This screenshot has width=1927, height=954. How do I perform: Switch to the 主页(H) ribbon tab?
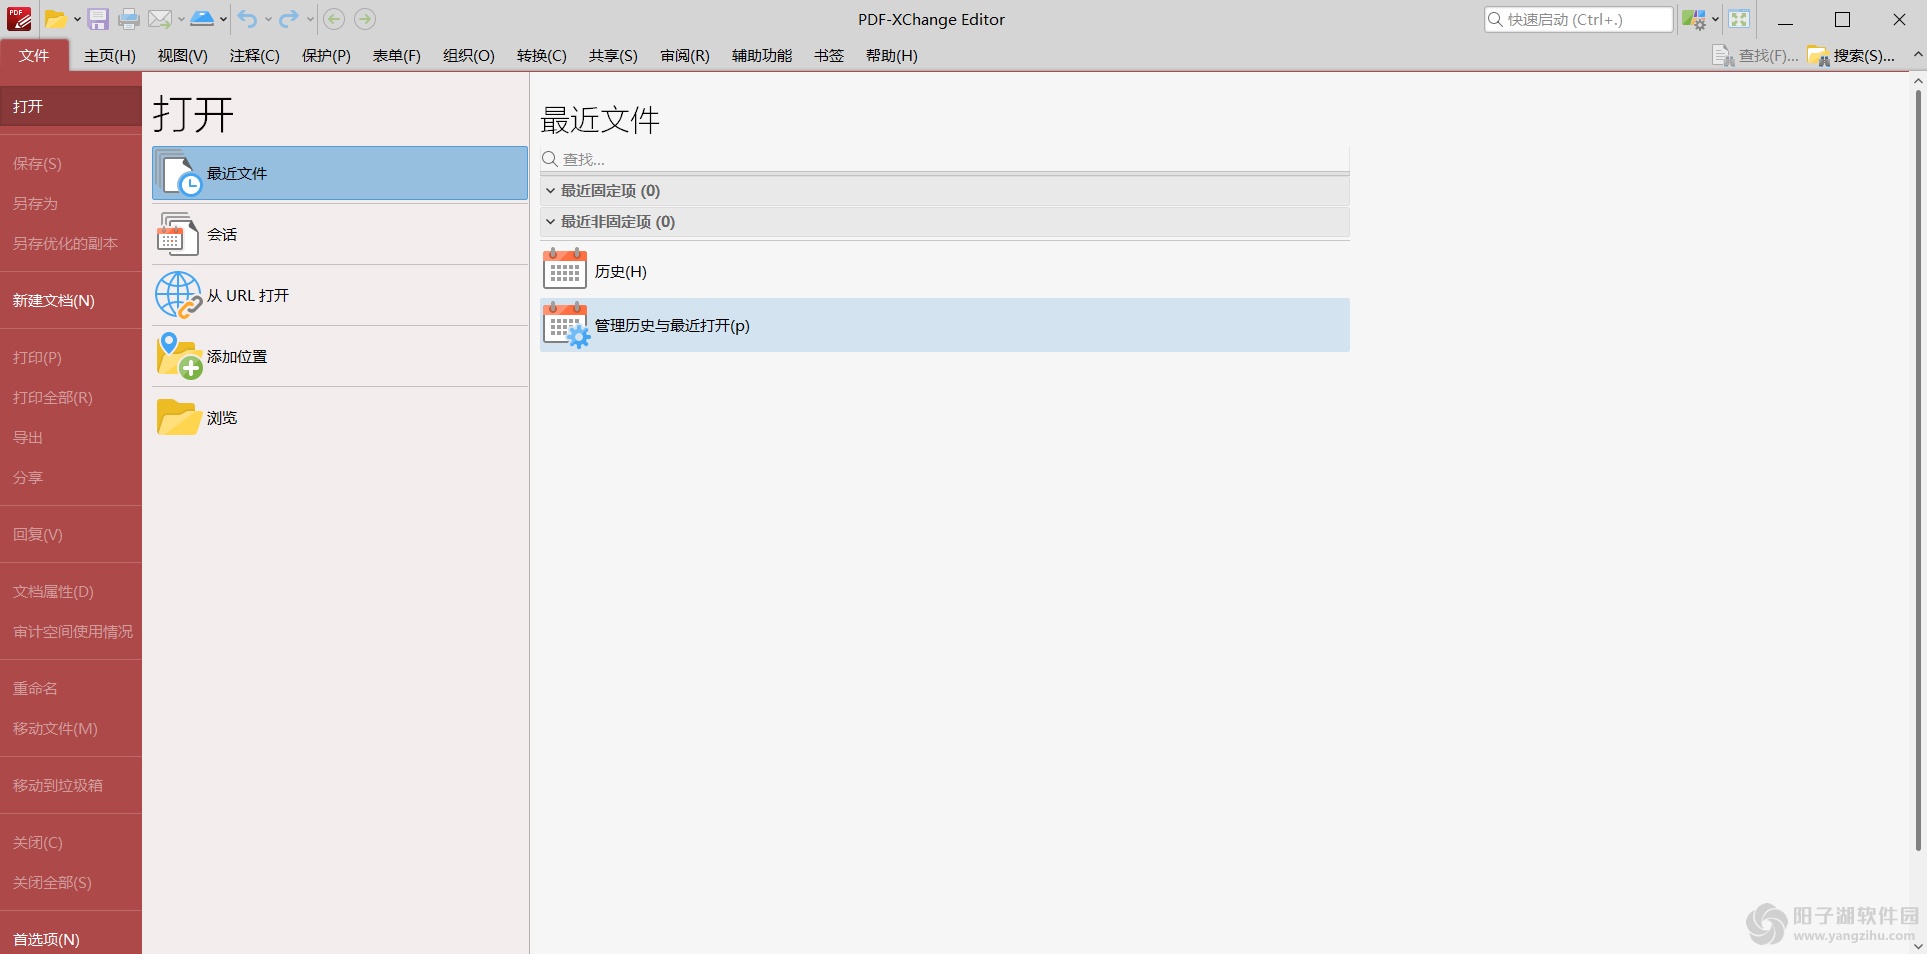109,55
